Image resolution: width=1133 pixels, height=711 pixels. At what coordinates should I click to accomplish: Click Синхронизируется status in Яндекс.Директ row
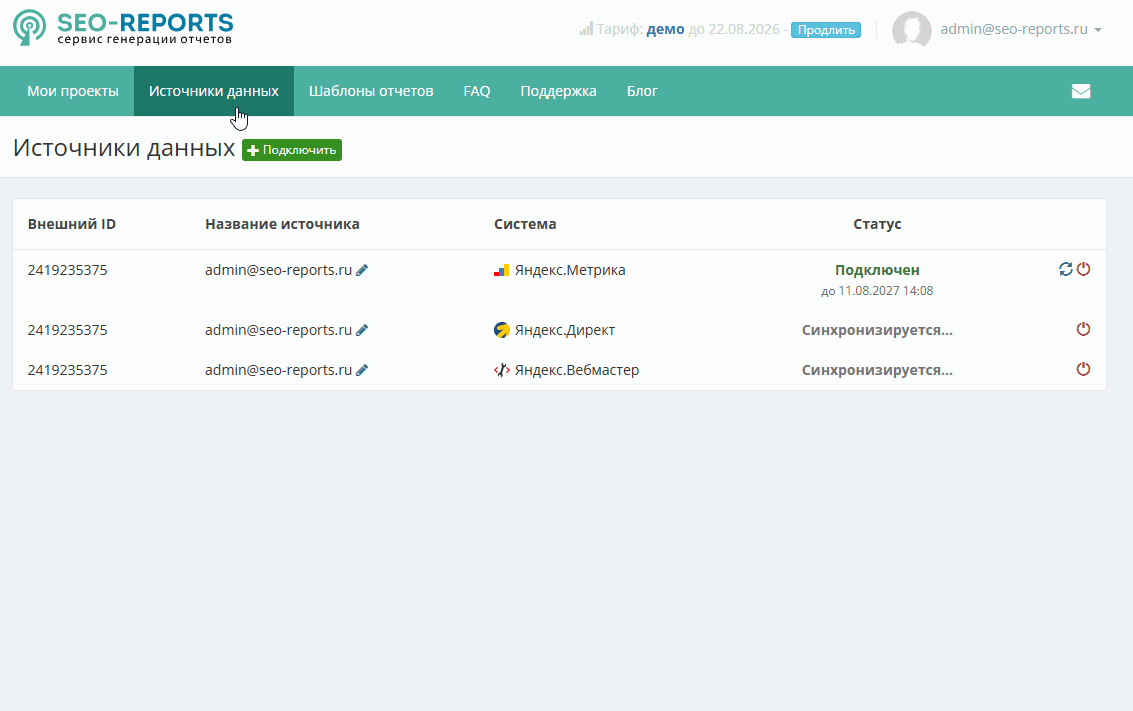(877, 330)
